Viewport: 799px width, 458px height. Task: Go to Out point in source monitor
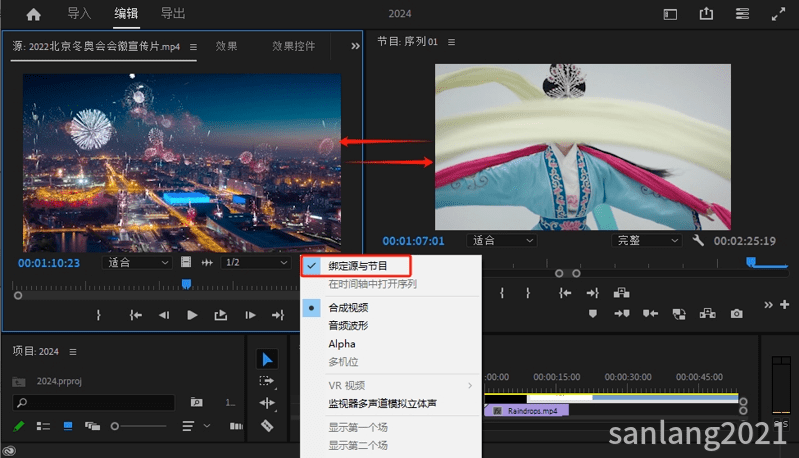click(278, 315)
